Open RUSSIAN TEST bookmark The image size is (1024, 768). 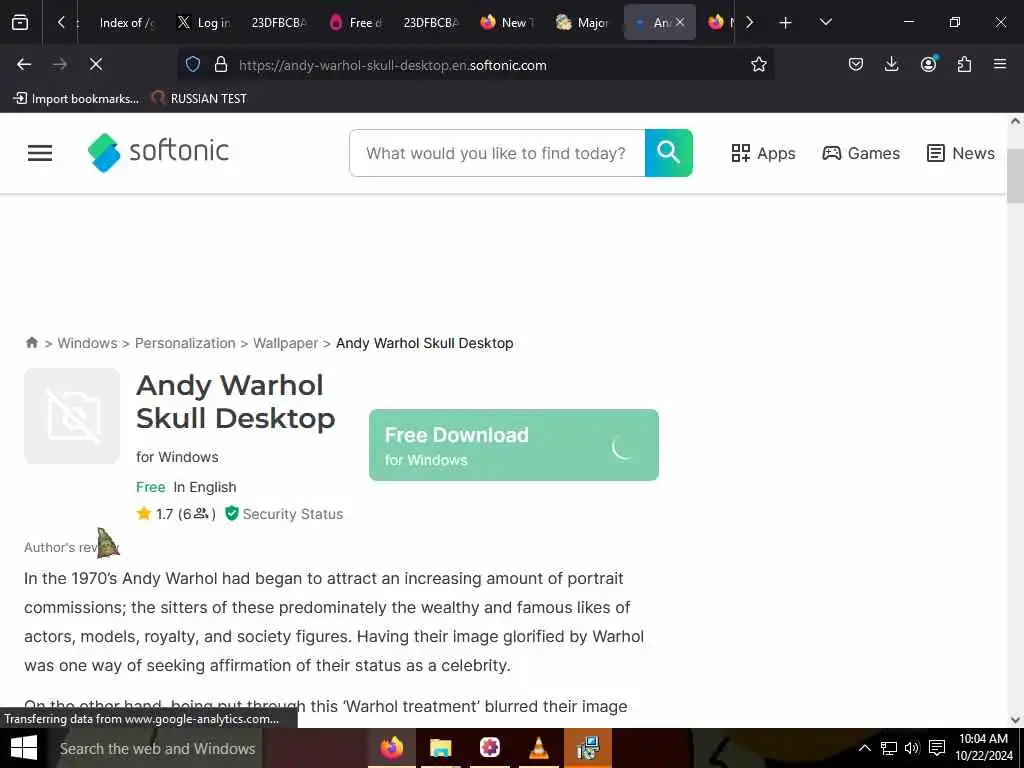199,99
